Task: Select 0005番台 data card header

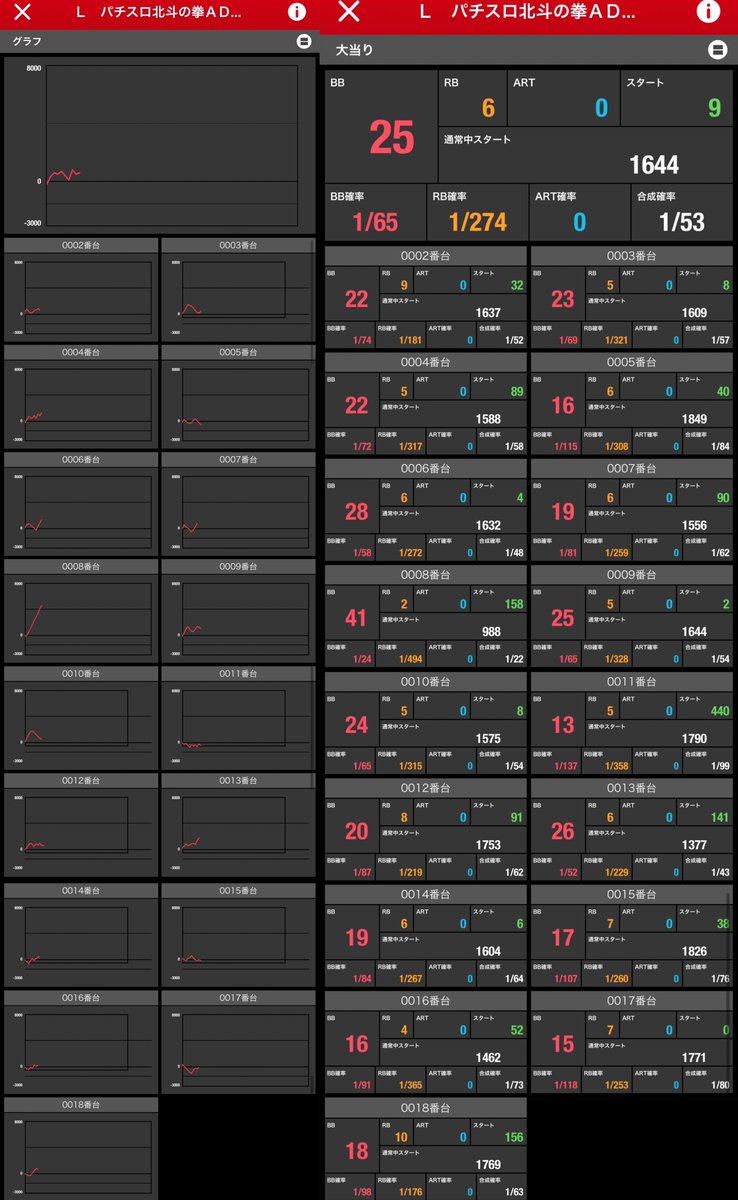Action: [x=631, y=362]
